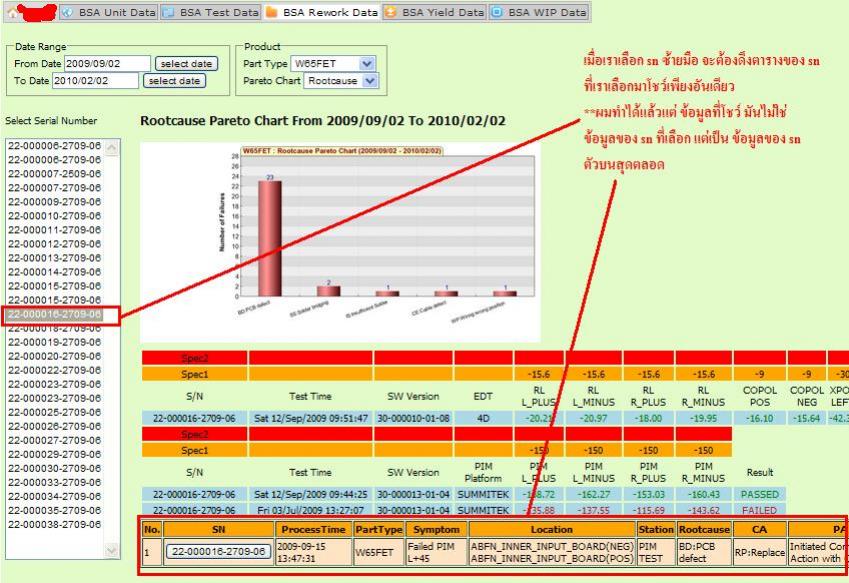Select serial number 22-000022-2709-06

pos(55,370)
